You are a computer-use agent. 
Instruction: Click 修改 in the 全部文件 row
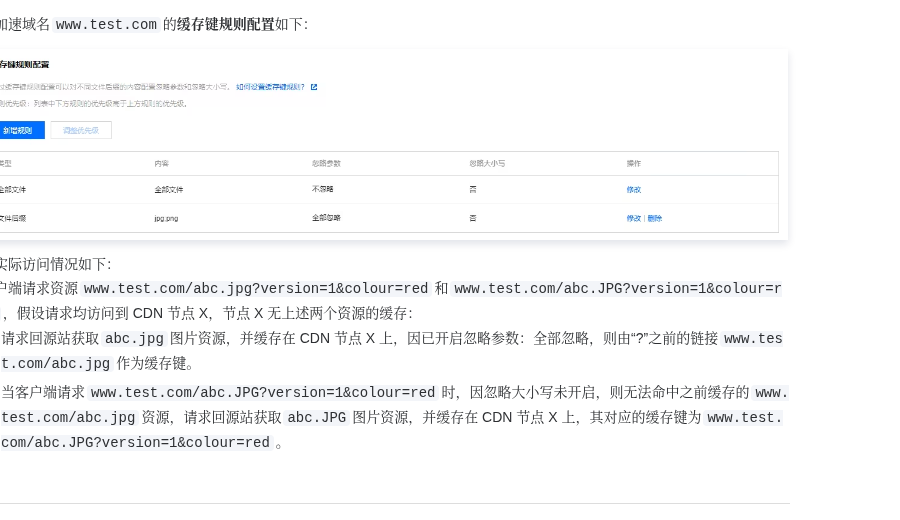pos(634,189)
